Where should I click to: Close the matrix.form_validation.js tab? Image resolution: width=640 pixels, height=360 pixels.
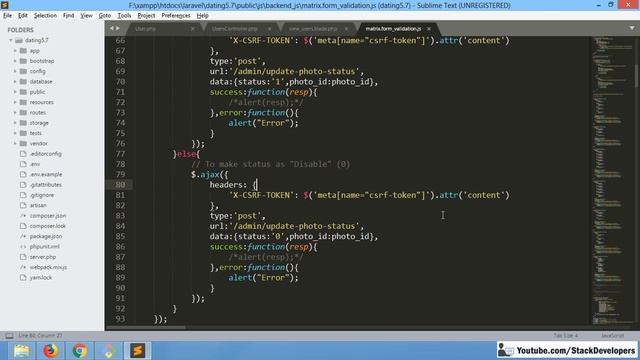click(x=429, y=29)
